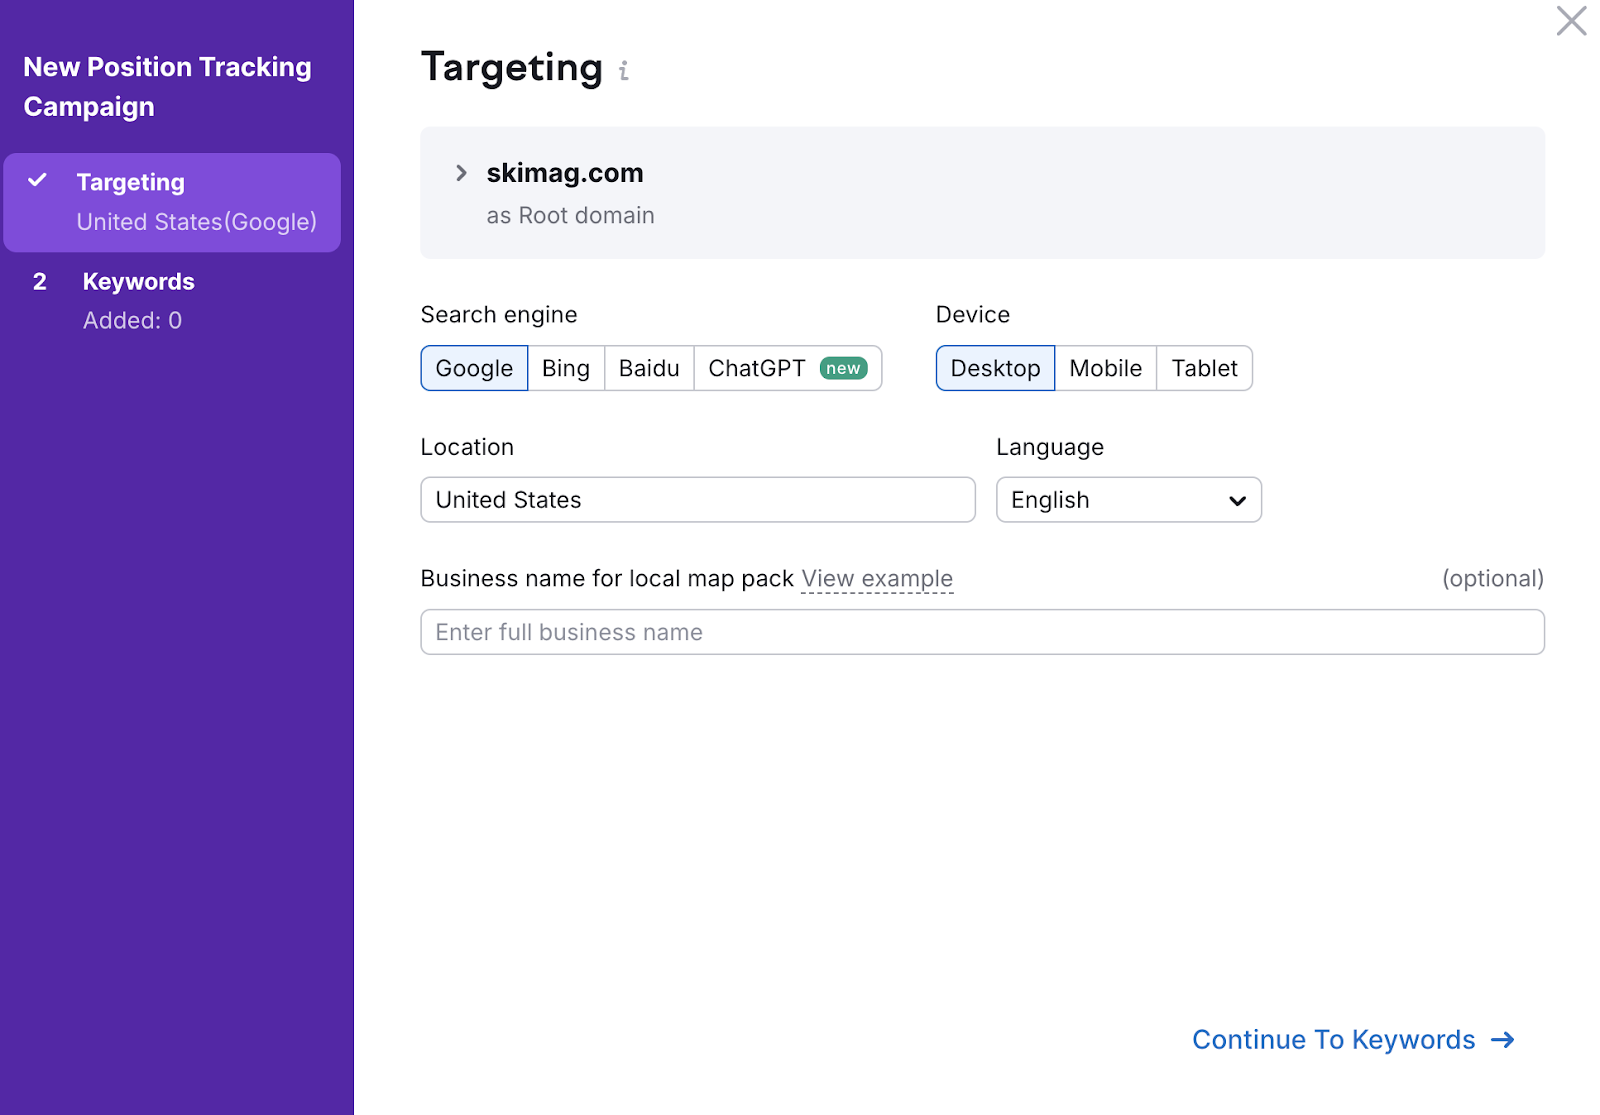Click the info icon next to Targeting heading

(x=625, y=71)
